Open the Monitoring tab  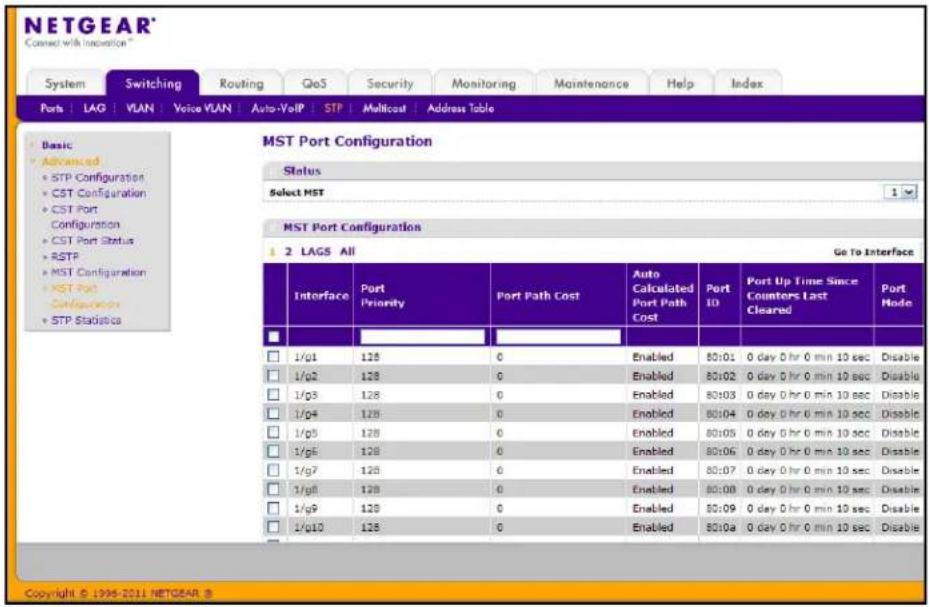click(483, 83)
